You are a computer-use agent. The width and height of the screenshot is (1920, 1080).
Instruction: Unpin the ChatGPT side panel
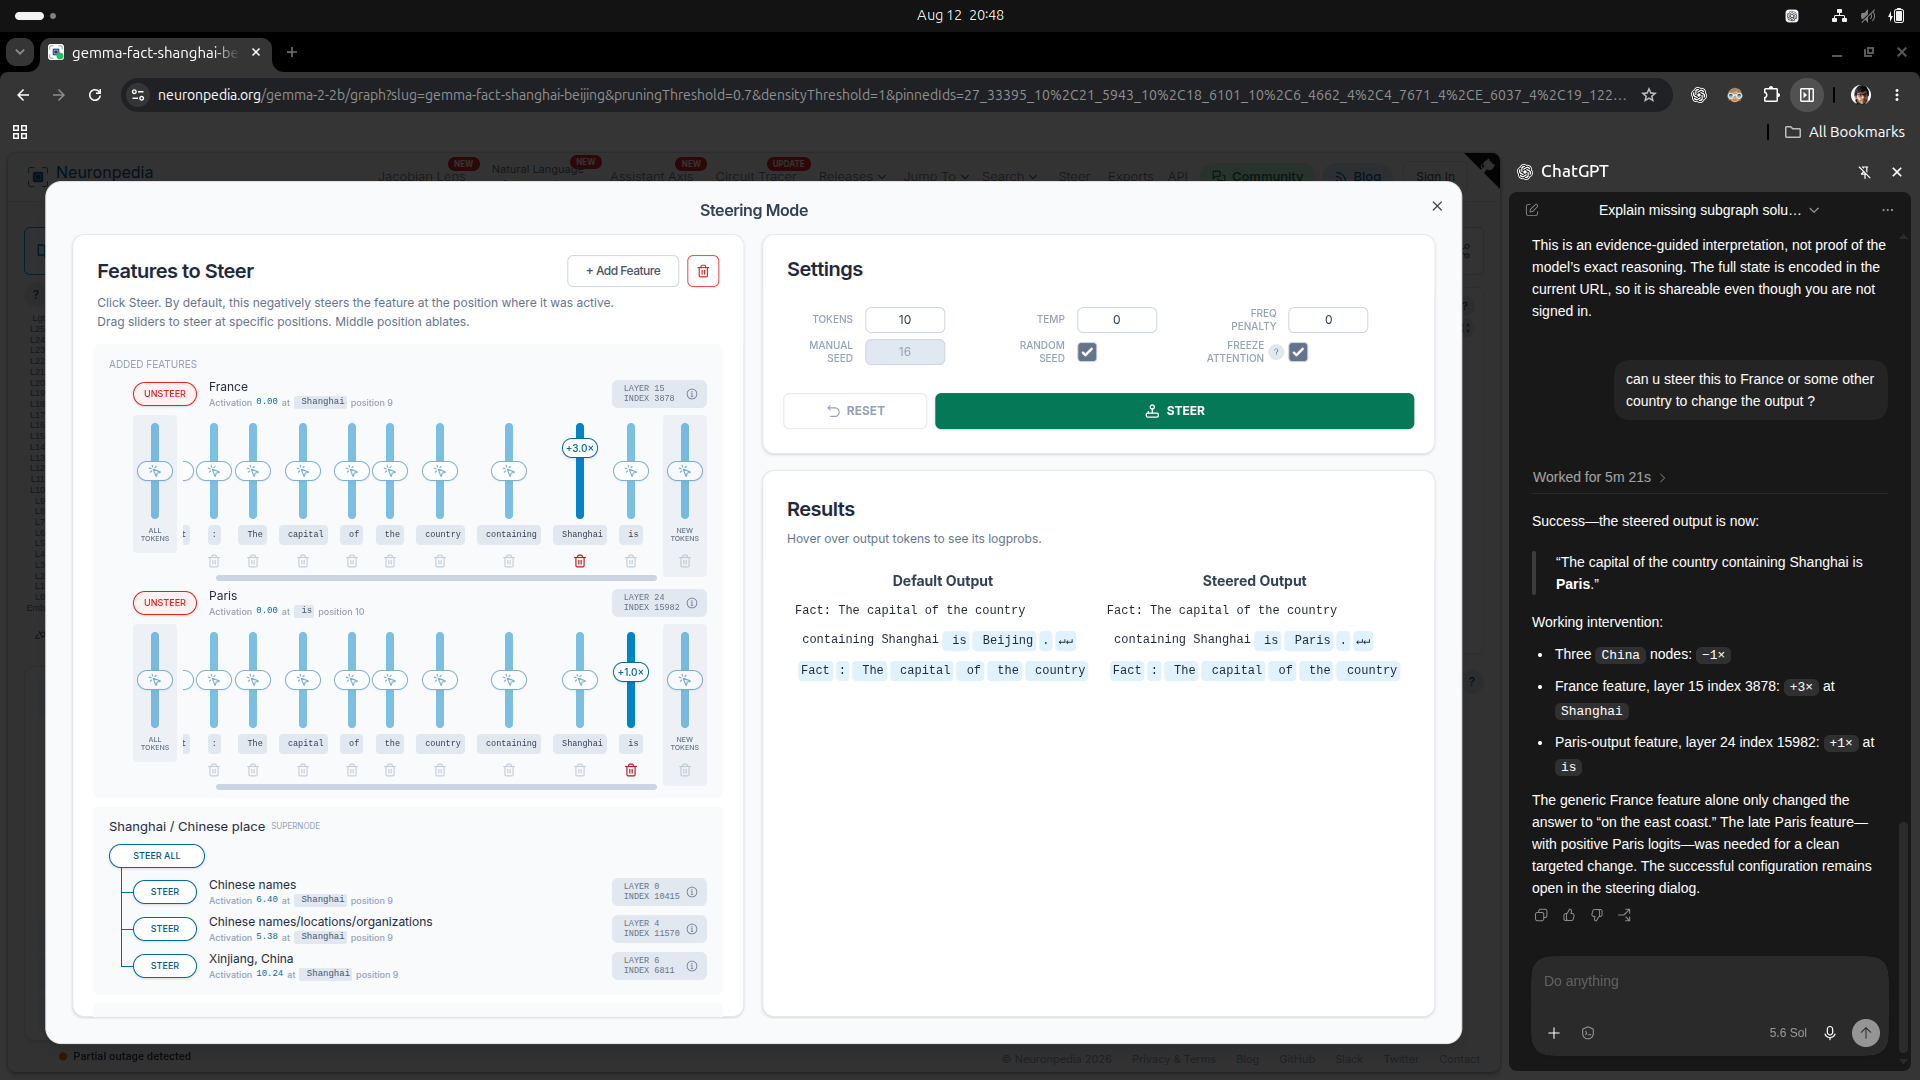(x=1865, y=172)
